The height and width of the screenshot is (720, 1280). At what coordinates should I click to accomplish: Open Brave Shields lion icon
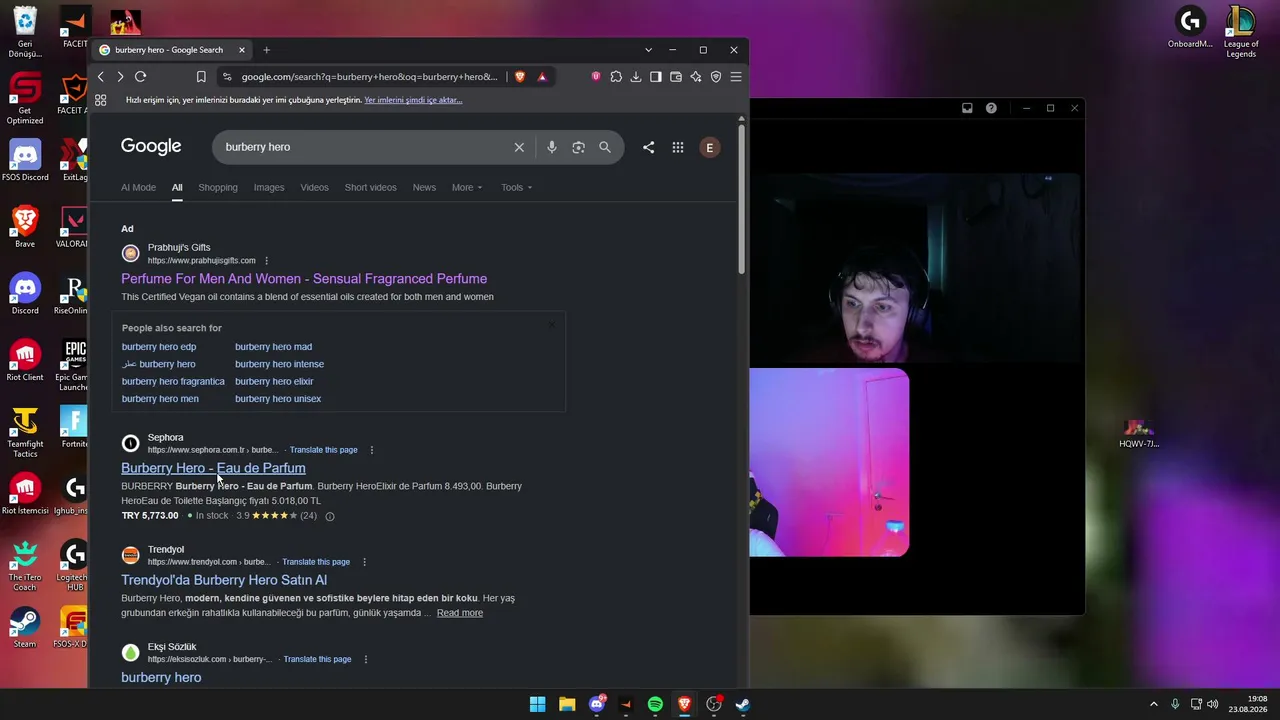tap(520, 77)
